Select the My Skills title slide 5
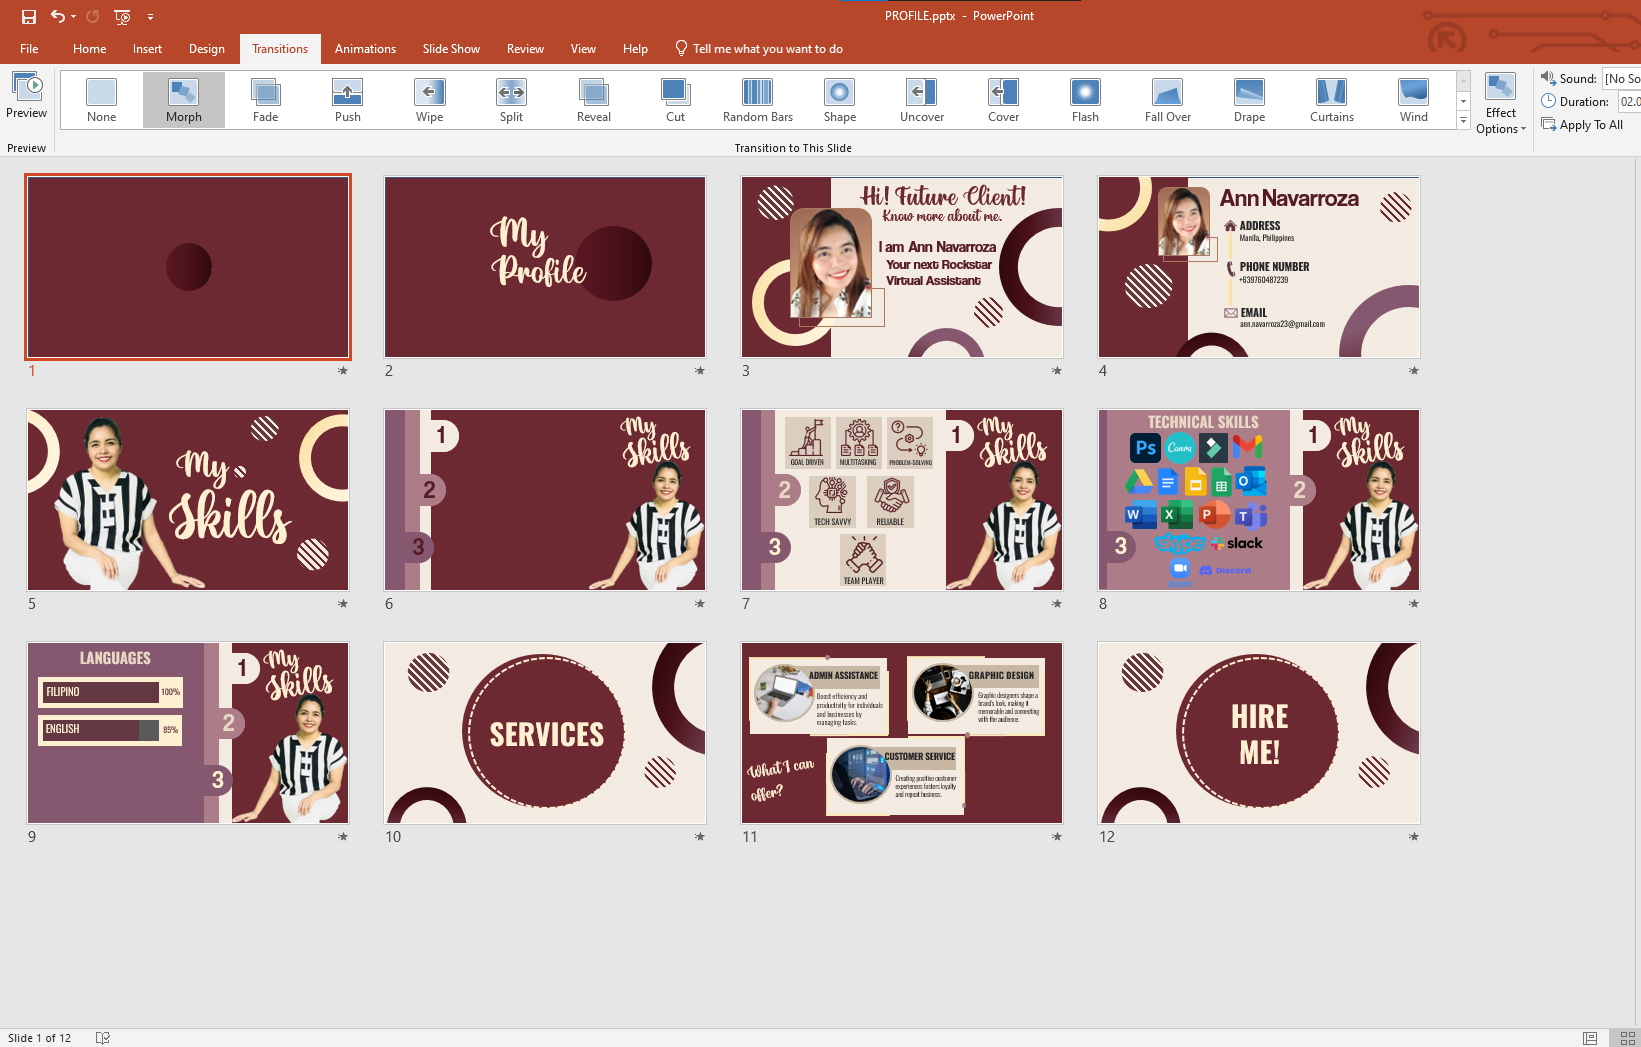 pos(188,500)
